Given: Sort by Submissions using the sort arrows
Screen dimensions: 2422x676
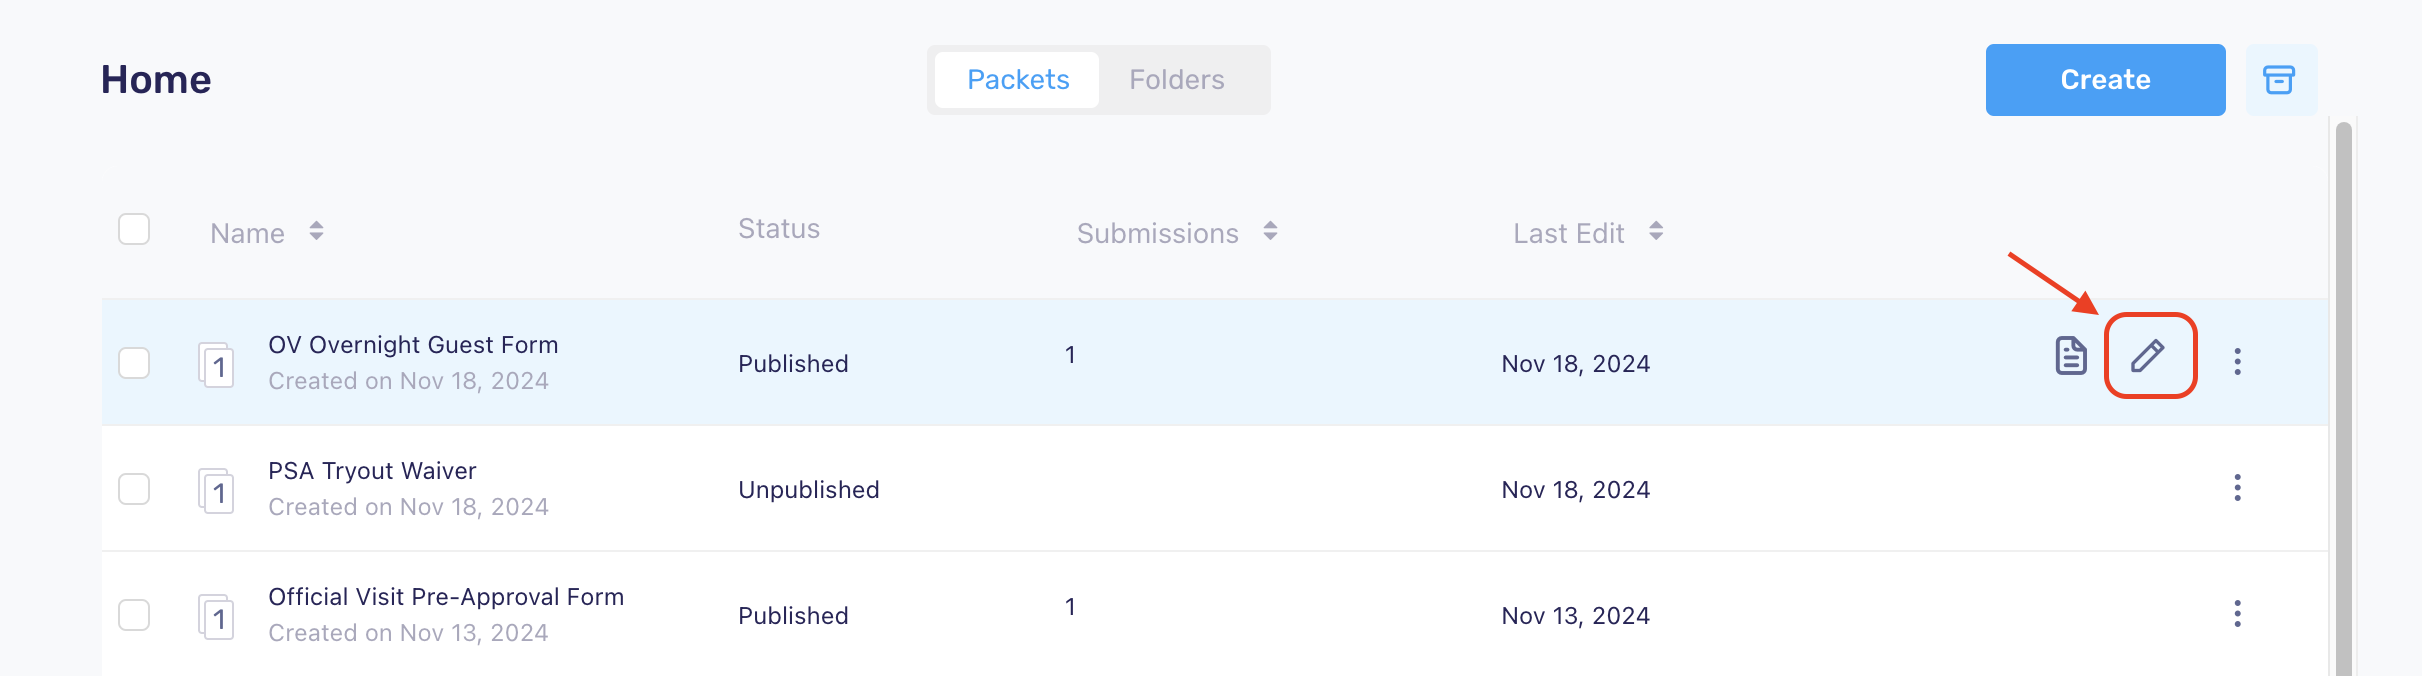Looking at the screenshot, I should click(x=1270, y=232).
